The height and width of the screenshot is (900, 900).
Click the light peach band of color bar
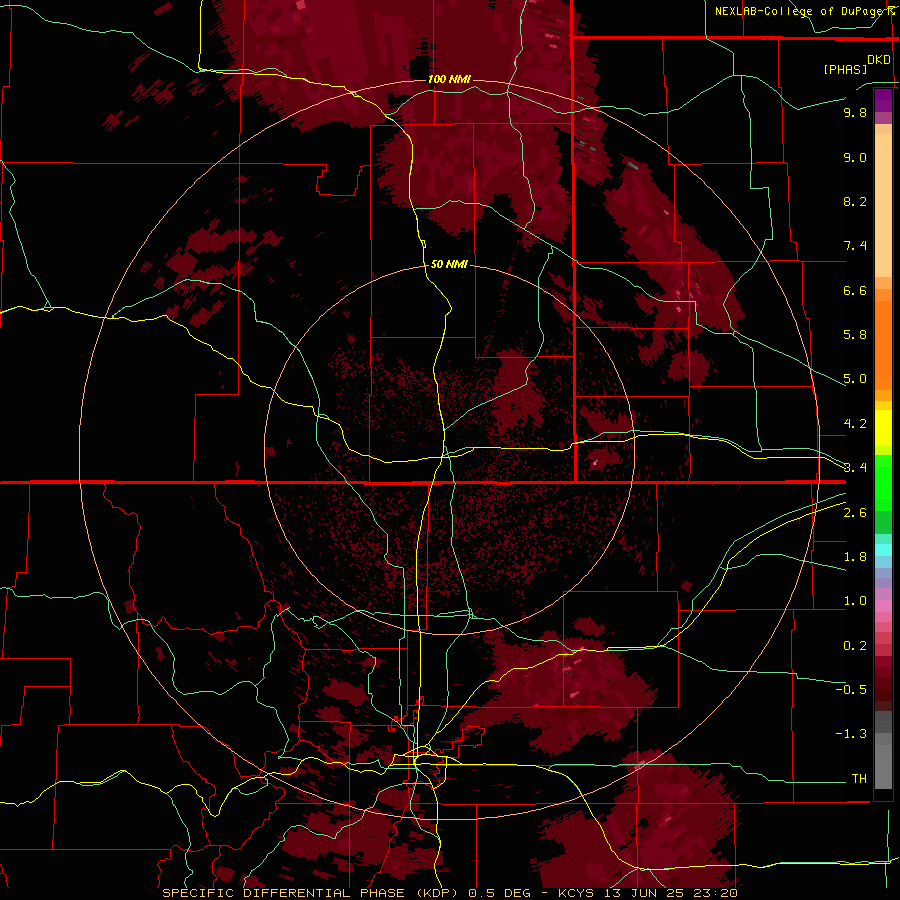tap(883, 207)
